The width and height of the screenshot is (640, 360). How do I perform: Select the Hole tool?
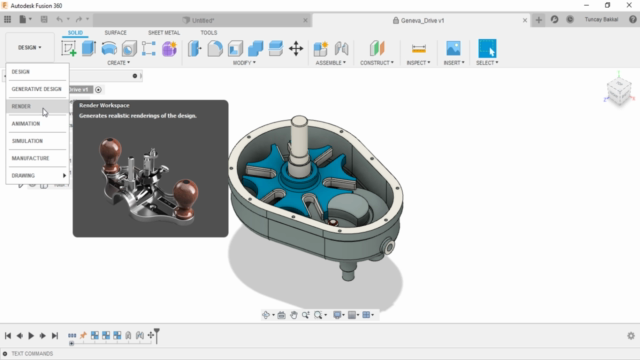[x=129, y=48]
